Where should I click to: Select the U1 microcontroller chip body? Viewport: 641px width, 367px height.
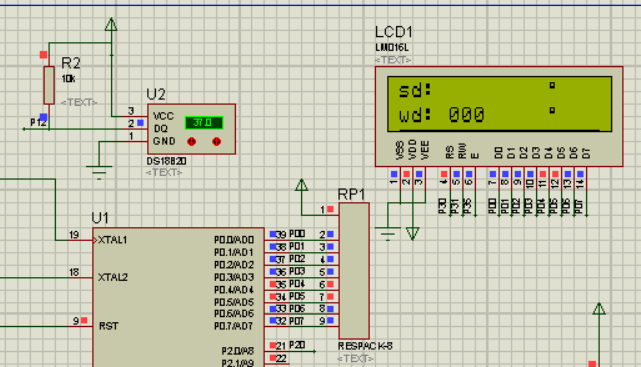178,298
